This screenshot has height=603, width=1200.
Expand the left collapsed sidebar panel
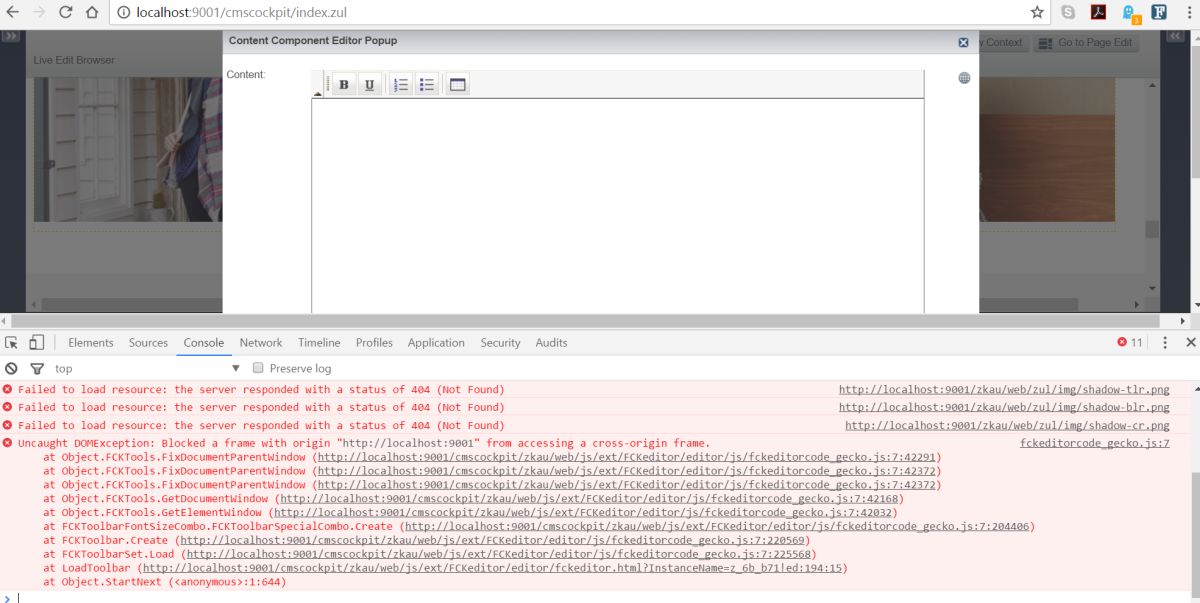(x=11, y=36)
